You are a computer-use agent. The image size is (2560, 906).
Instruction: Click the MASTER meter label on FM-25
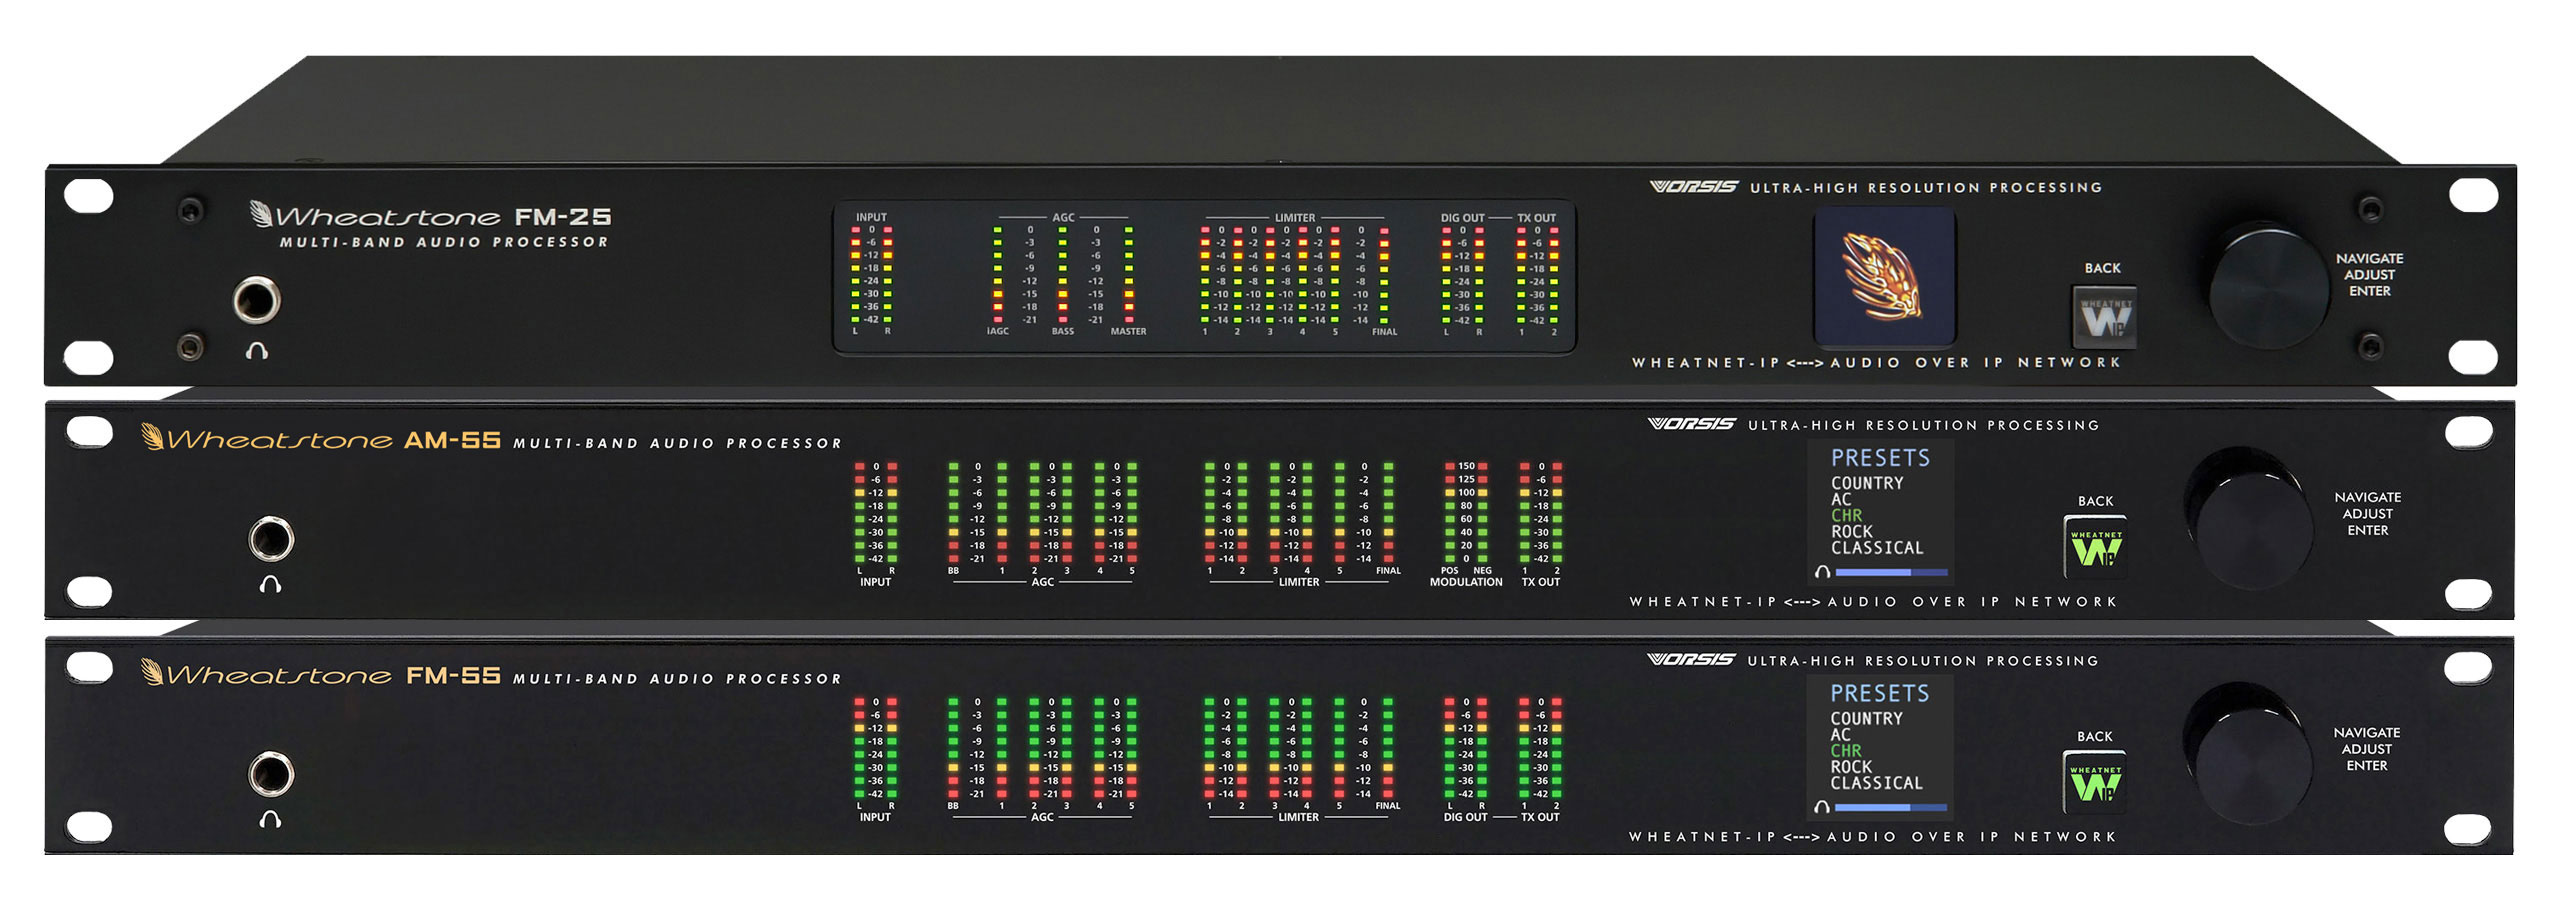pyautogui.click(x=1128, y=331)
